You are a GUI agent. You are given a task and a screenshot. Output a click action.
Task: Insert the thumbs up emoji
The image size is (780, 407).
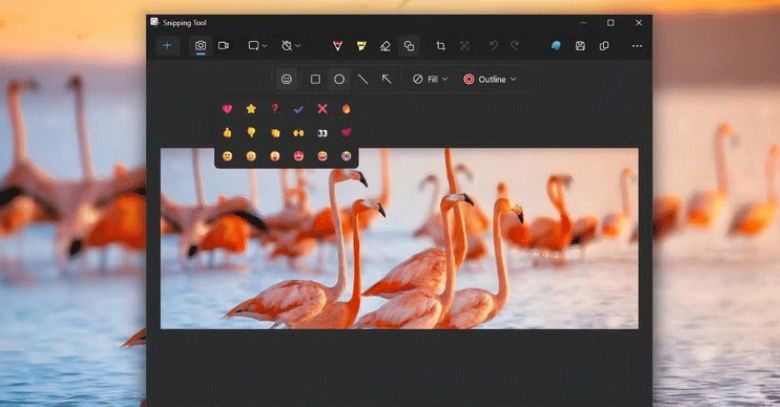[x=227, y=132]
